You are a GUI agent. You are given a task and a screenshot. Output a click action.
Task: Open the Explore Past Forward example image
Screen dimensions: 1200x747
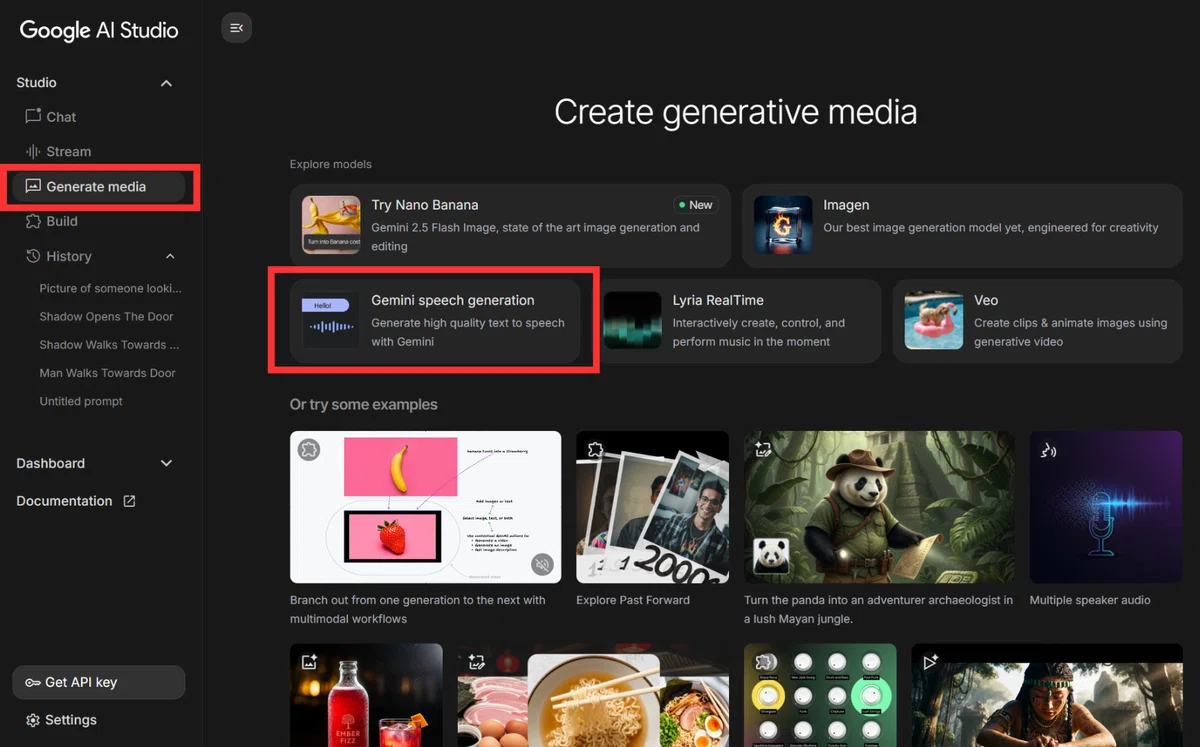pos(652,507)
